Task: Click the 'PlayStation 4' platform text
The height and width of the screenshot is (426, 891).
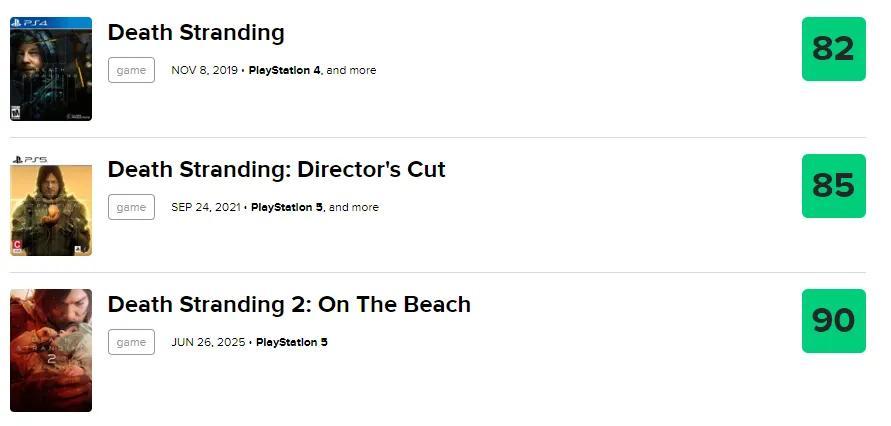Action: (284, 71)
